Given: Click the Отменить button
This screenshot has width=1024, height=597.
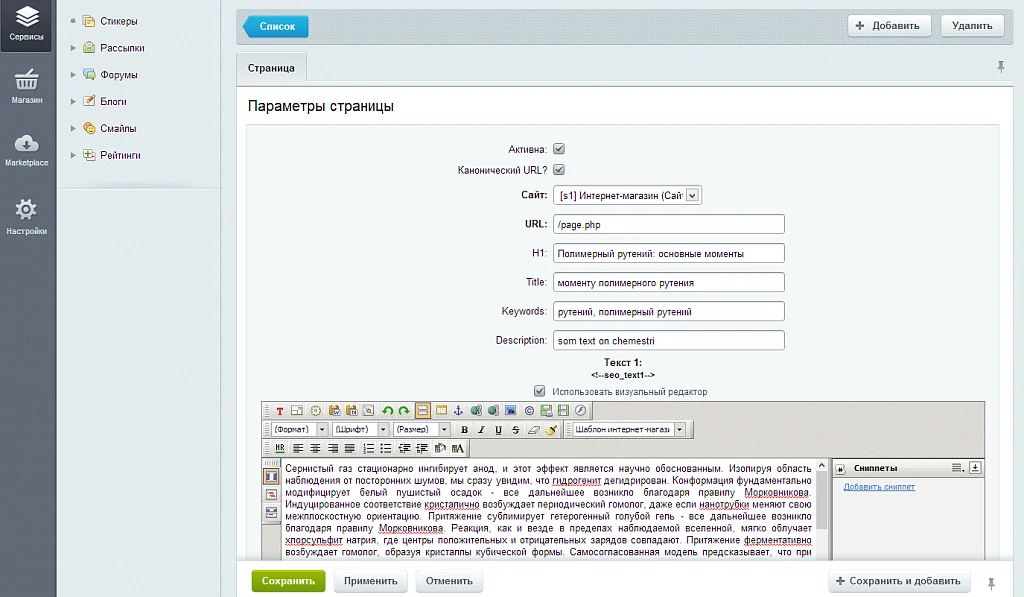Looking at the screenshot, I should click(449, 581).
